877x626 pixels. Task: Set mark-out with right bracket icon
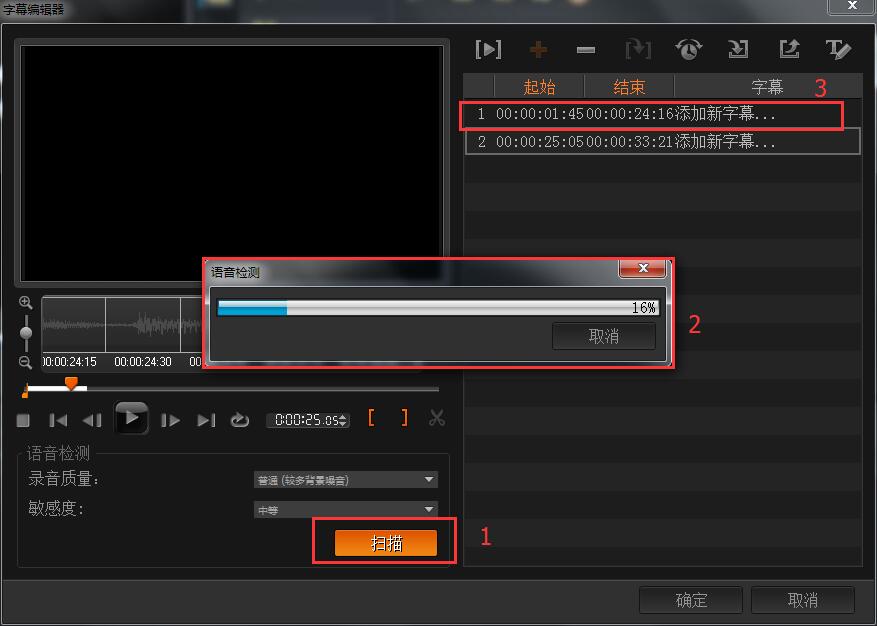(x=404, y=418)
